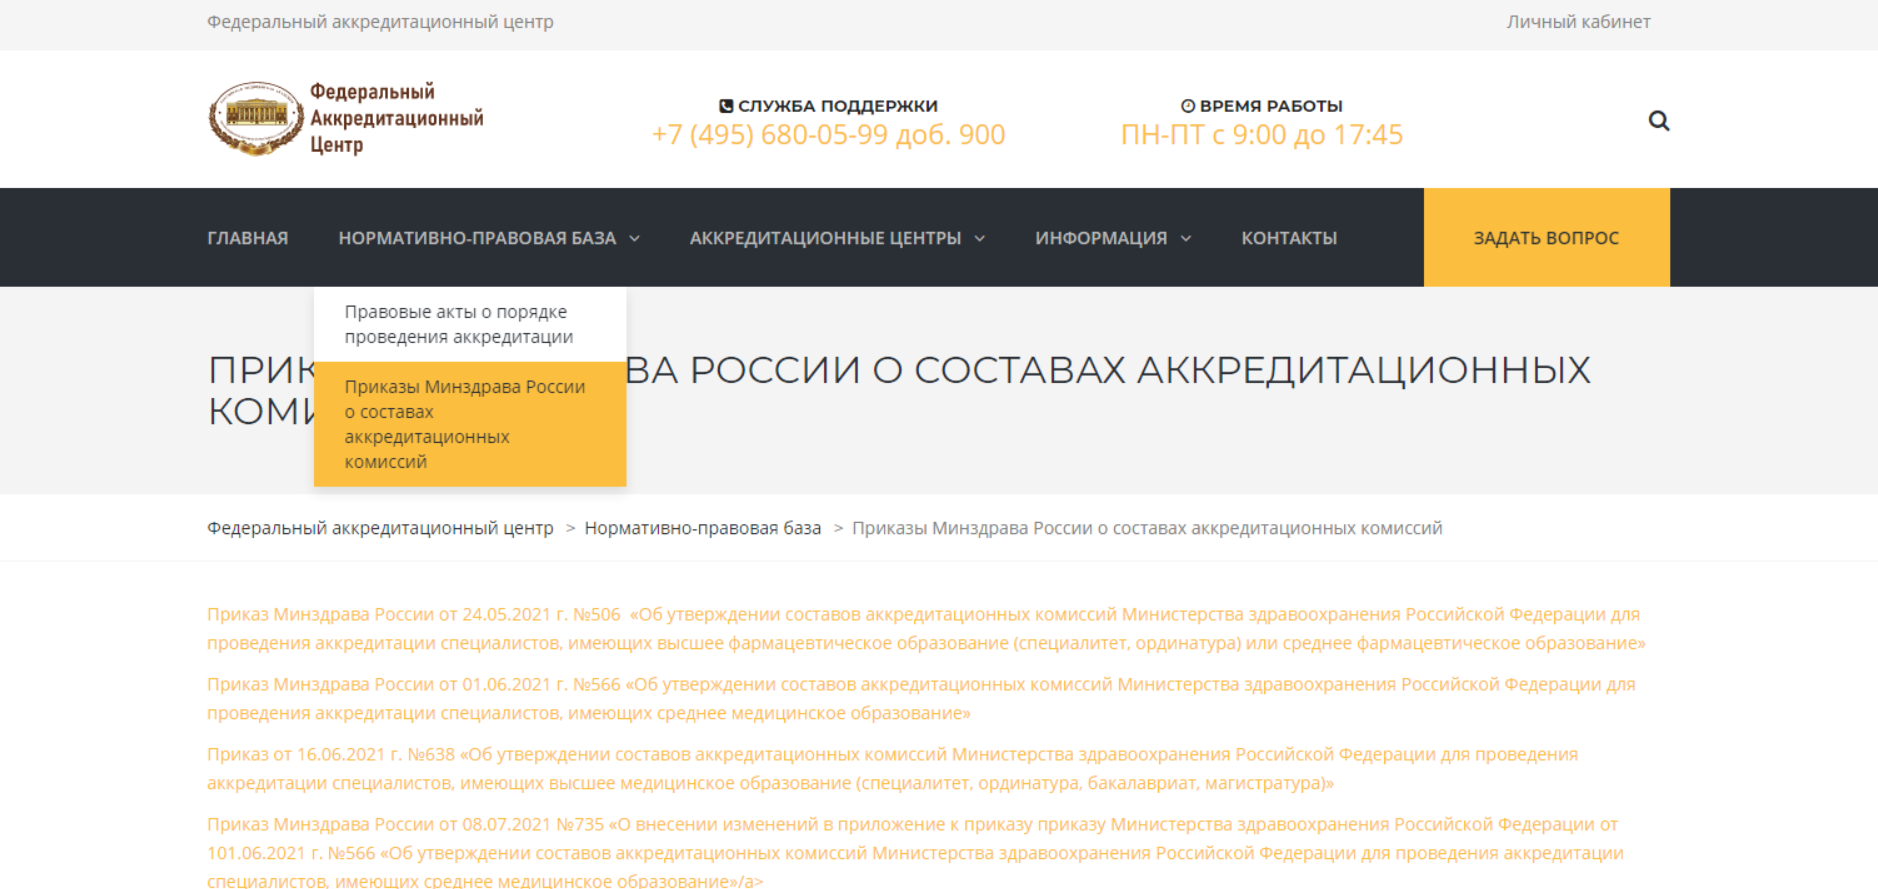Viewport: 1878px width, 889px height.
Task: Select Правовые акты о порядке проведения аккредитации
Action: coord(458,324)
